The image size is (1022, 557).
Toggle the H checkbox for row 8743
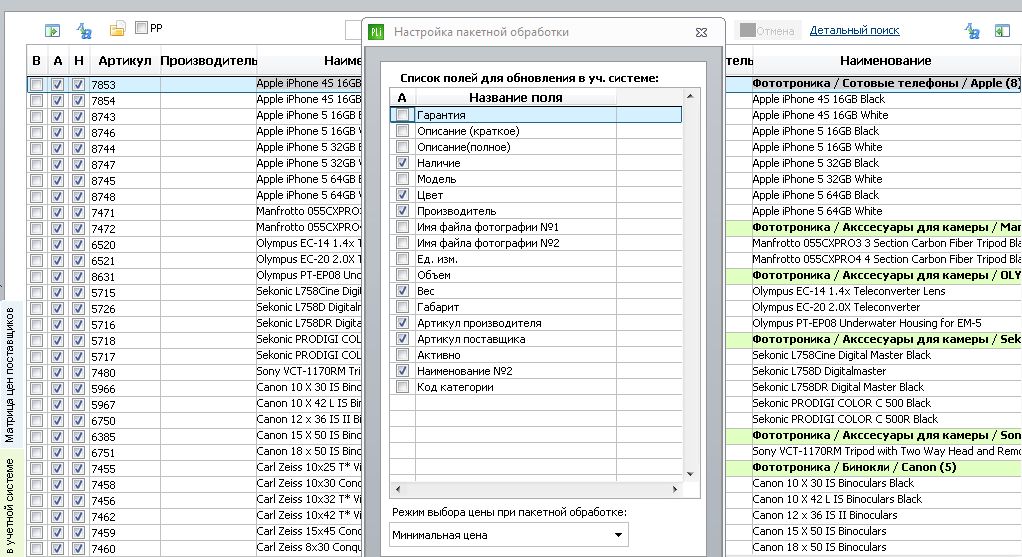click(78, 117)
